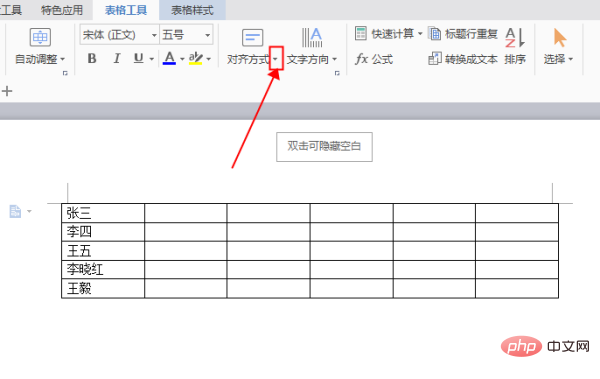Switch to the 表格样式 tab
Screen dimensions: 600x379
[x=192, y=10]
